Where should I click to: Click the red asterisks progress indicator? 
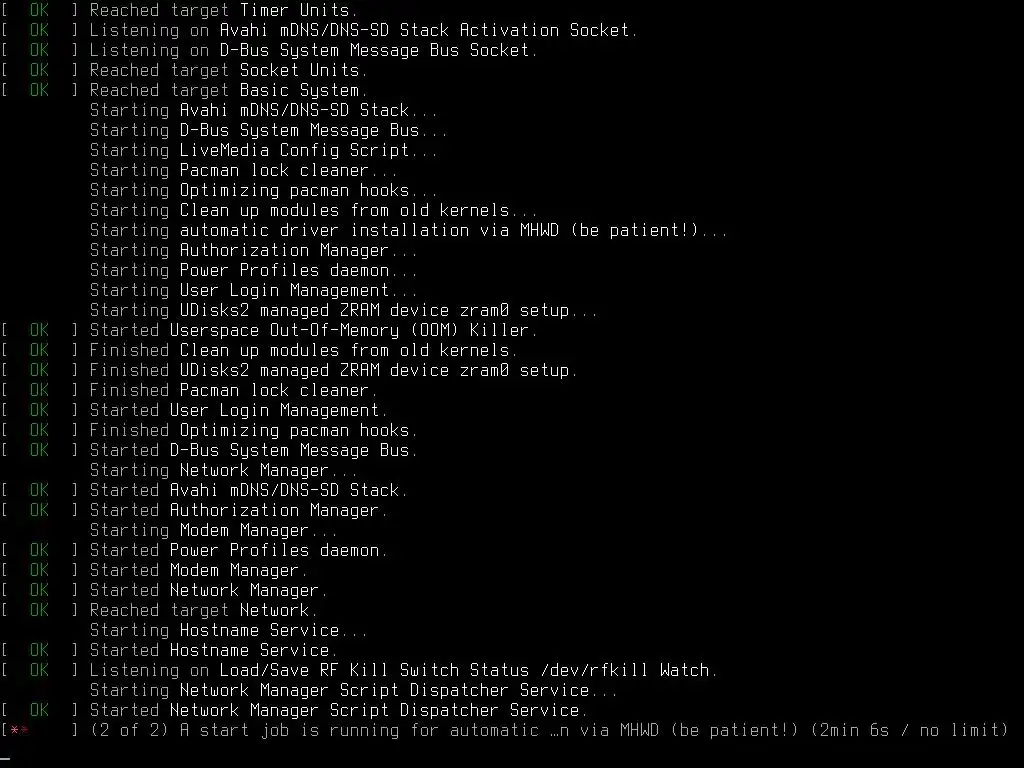point(20,730)
